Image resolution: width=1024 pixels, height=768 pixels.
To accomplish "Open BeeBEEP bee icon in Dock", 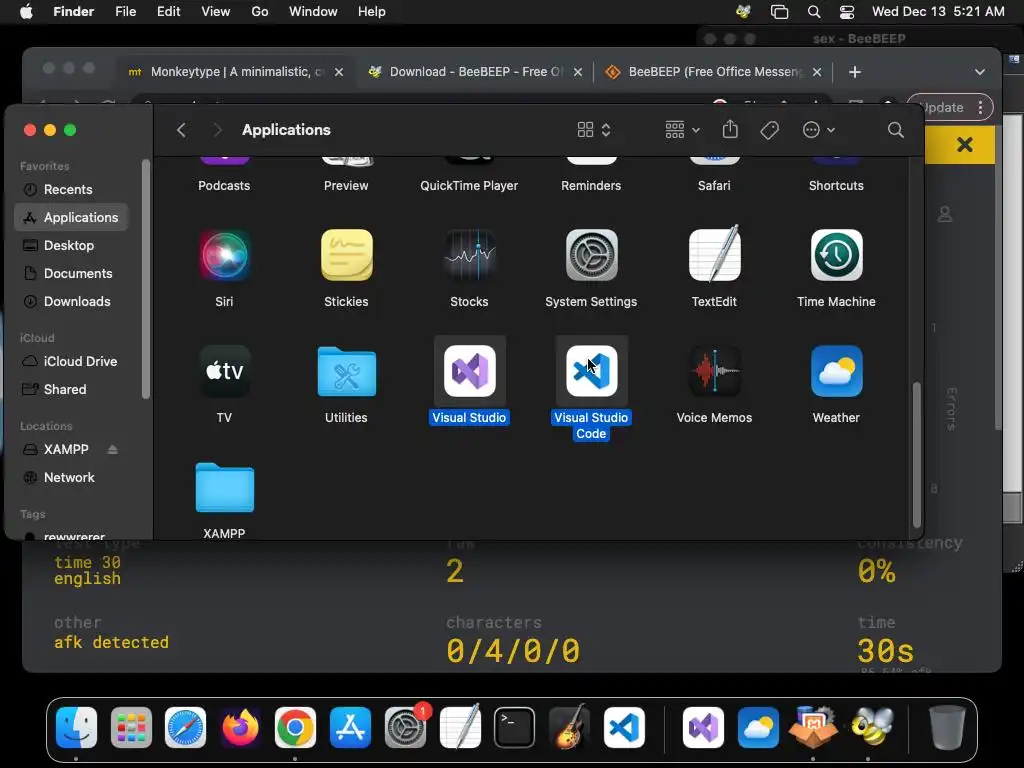I will [x=871, y=728].
